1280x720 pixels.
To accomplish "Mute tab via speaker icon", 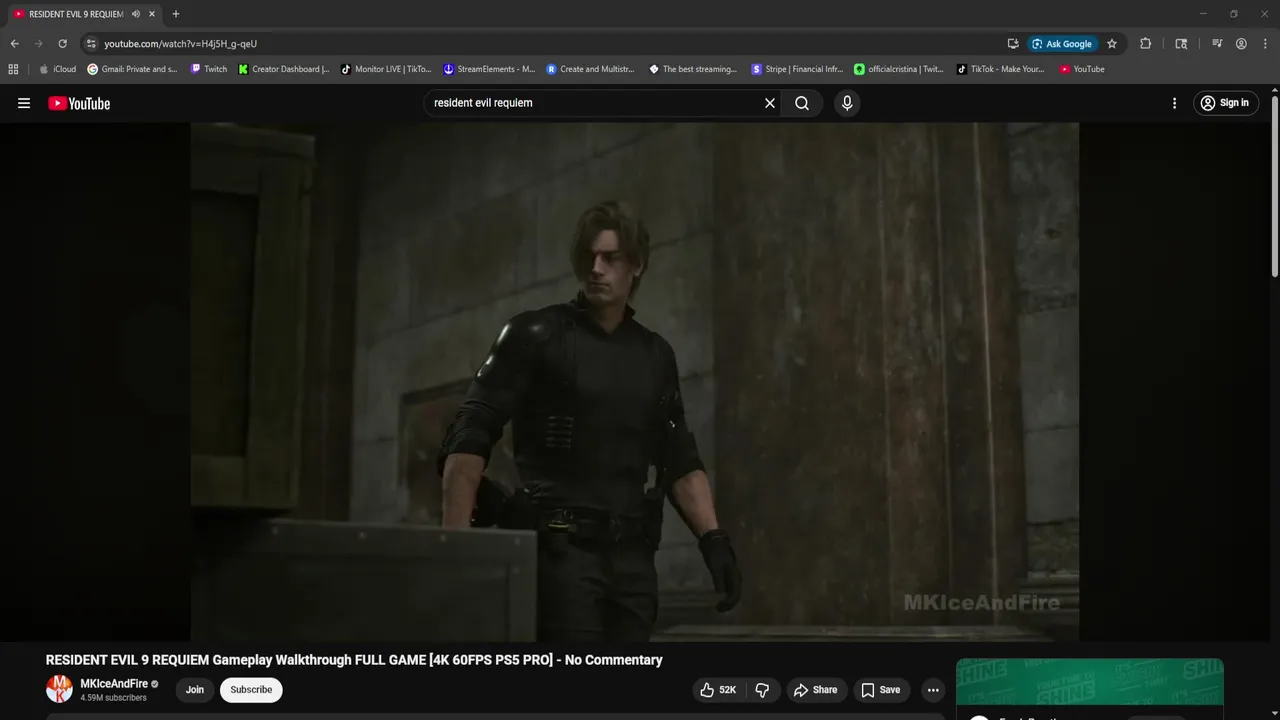I will (x=136, y=14).
